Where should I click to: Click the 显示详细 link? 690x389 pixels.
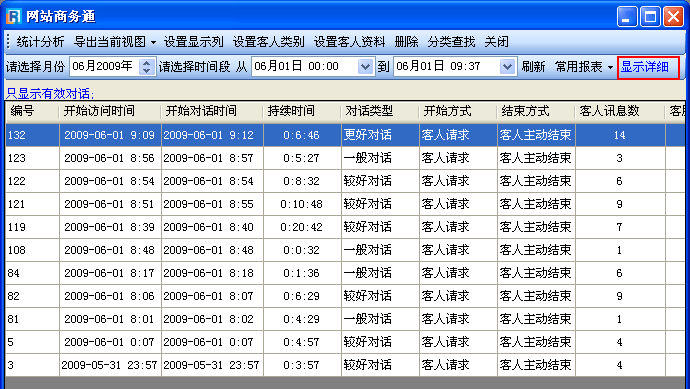[645, 67]
